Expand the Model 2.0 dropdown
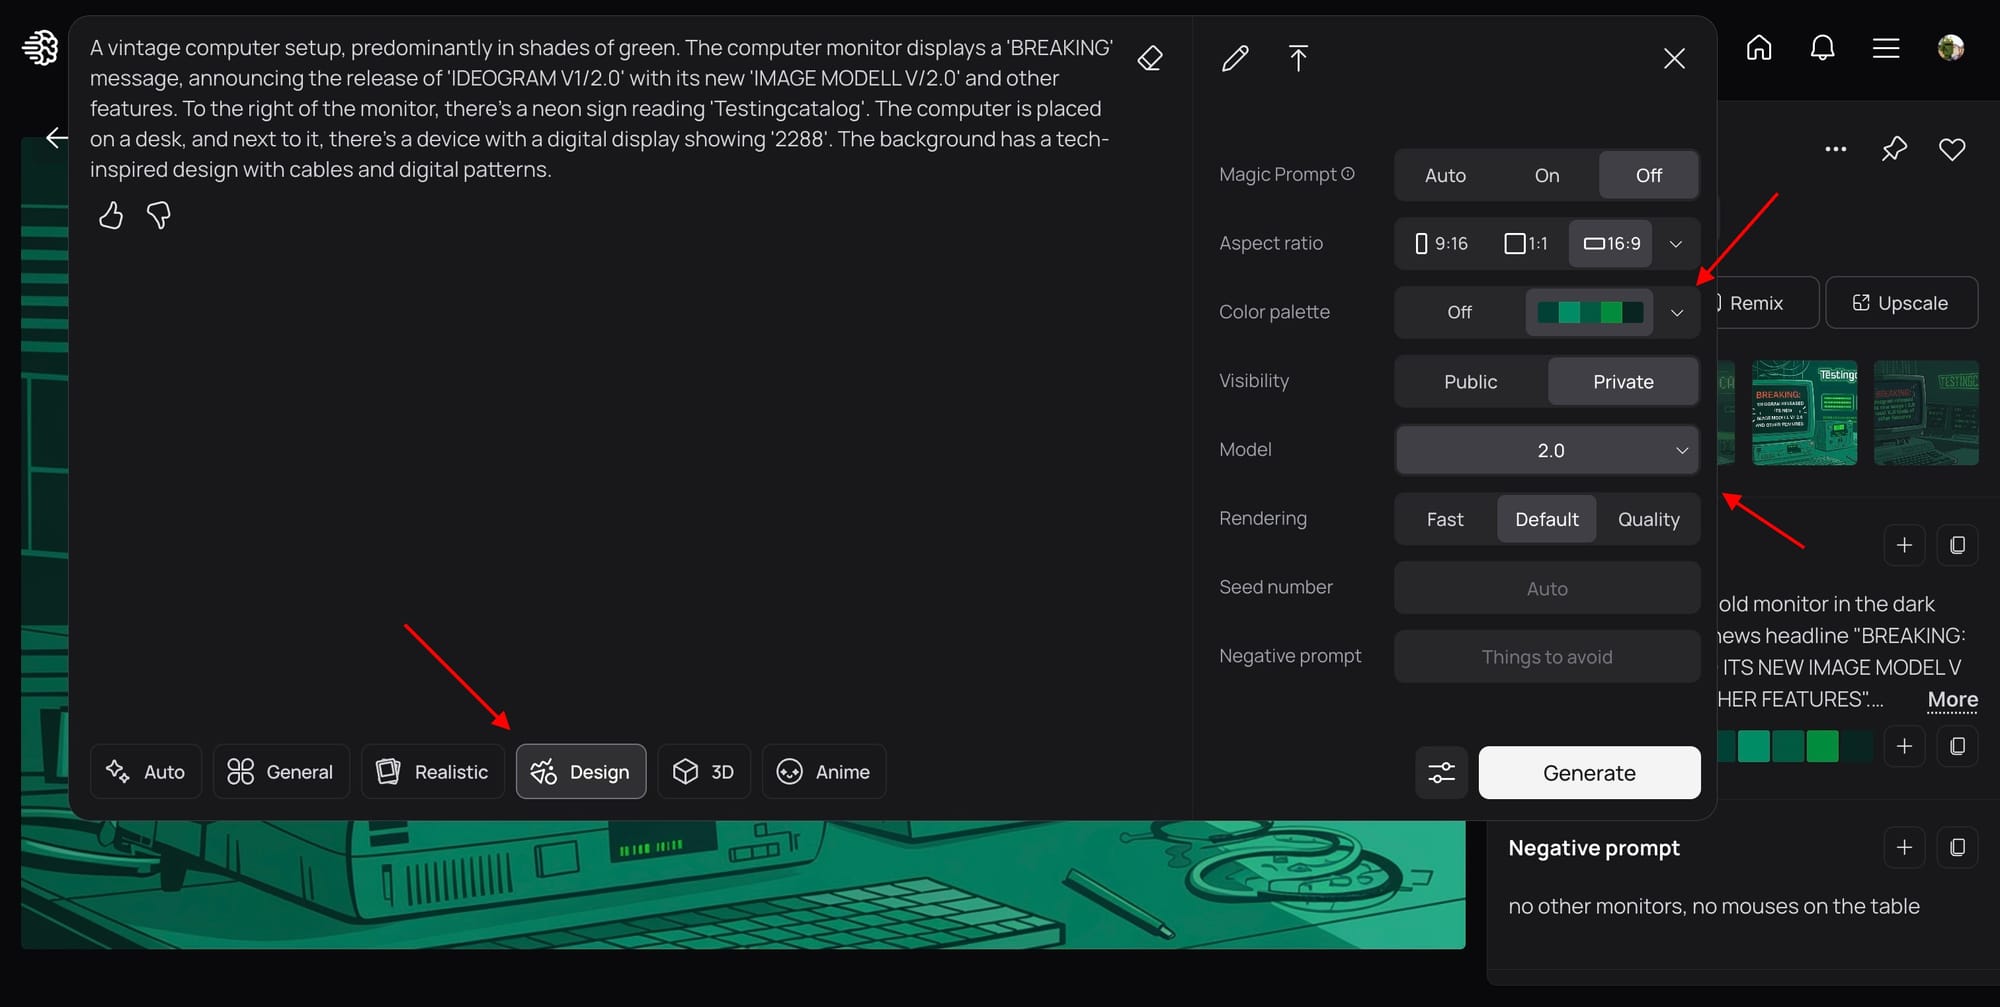 point(1681,450)
